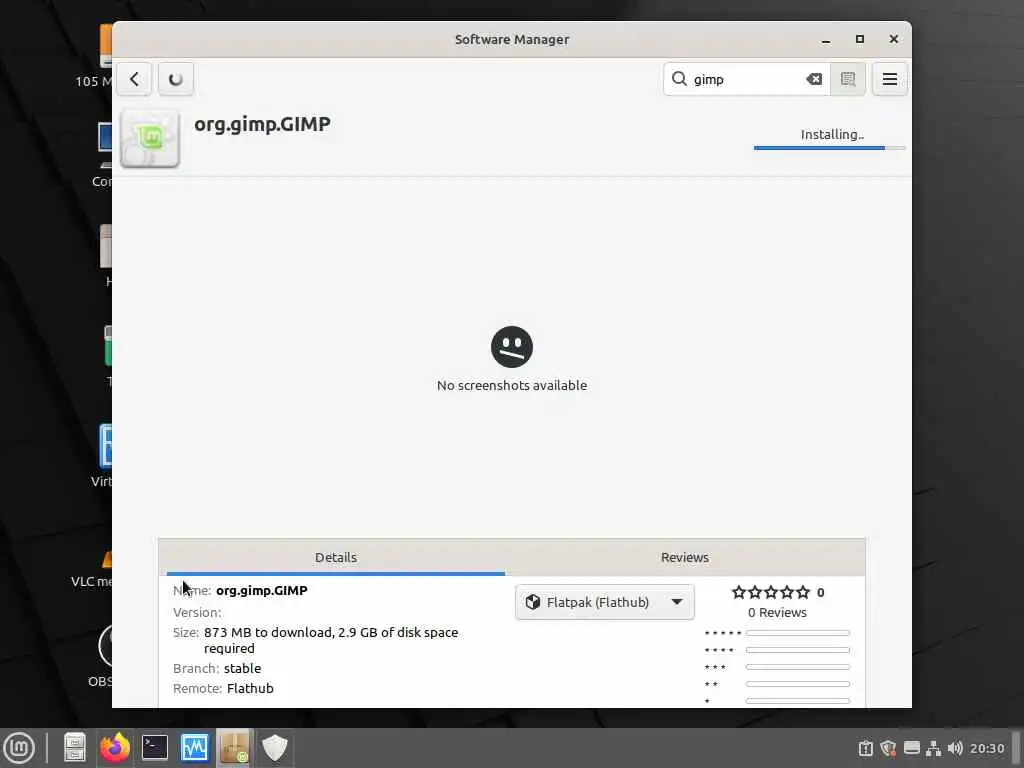
Task: Click the search magnifier icon
Action: click(679, 79)
